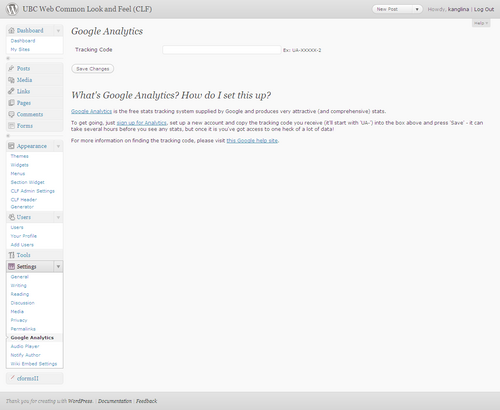This screenshot has height=410, width=500.
Task: Open General settings
Action: 20,277
